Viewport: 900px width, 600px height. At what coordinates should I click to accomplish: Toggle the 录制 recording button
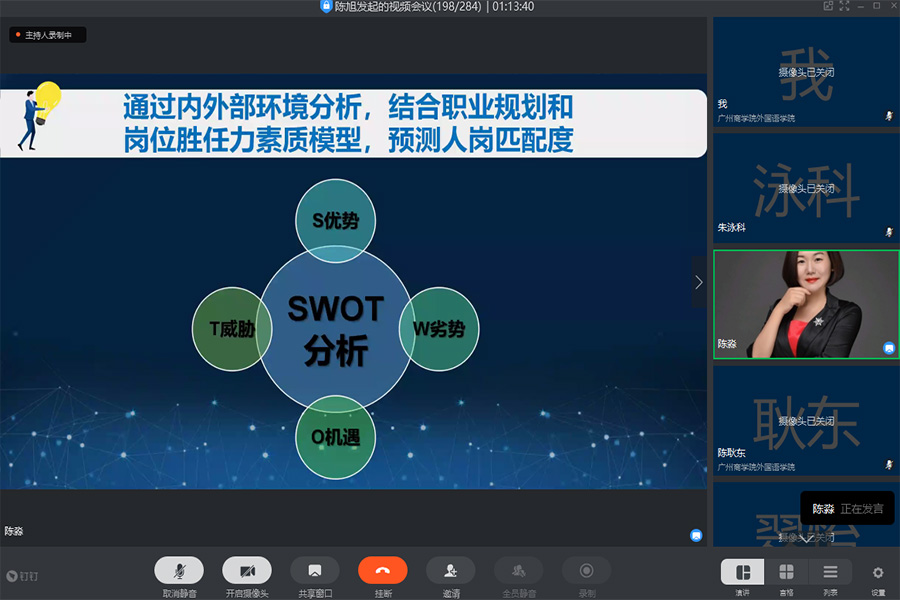(x=587, y=570)
